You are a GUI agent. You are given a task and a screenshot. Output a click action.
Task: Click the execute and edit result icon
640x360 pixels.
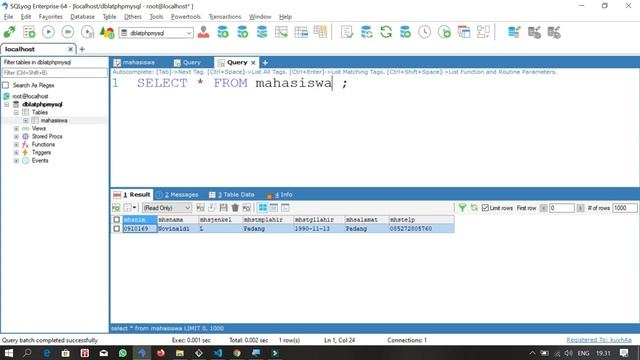(x=87, y=32)
